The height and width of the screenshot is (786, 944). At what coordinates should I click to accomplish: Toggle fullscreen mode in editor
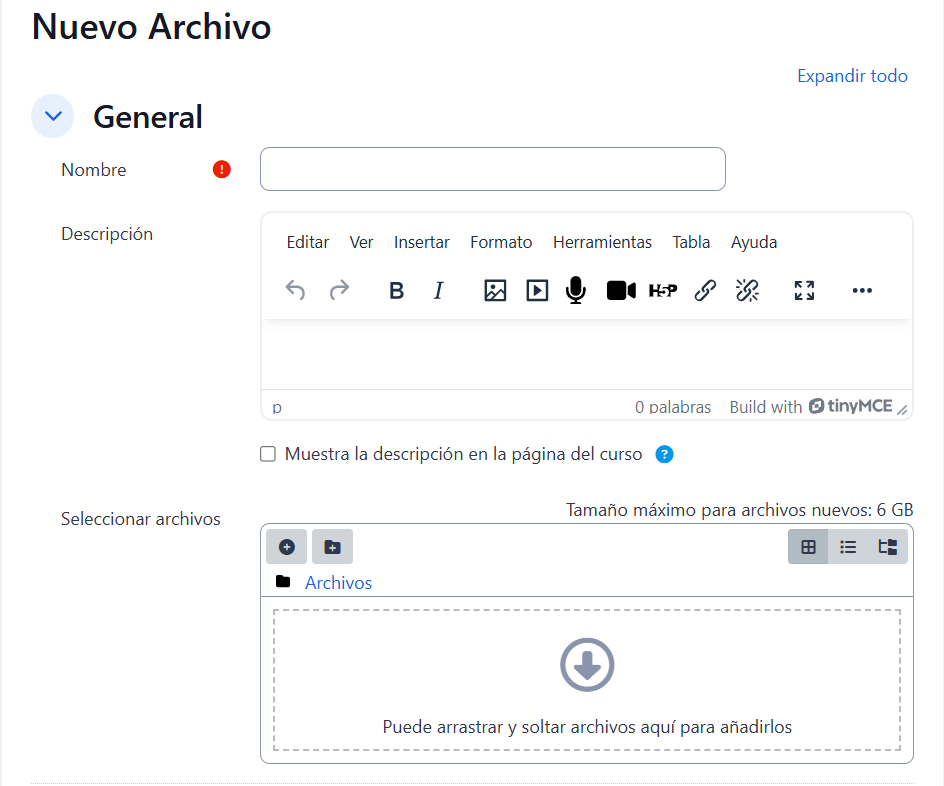click(x=804, y=291)
